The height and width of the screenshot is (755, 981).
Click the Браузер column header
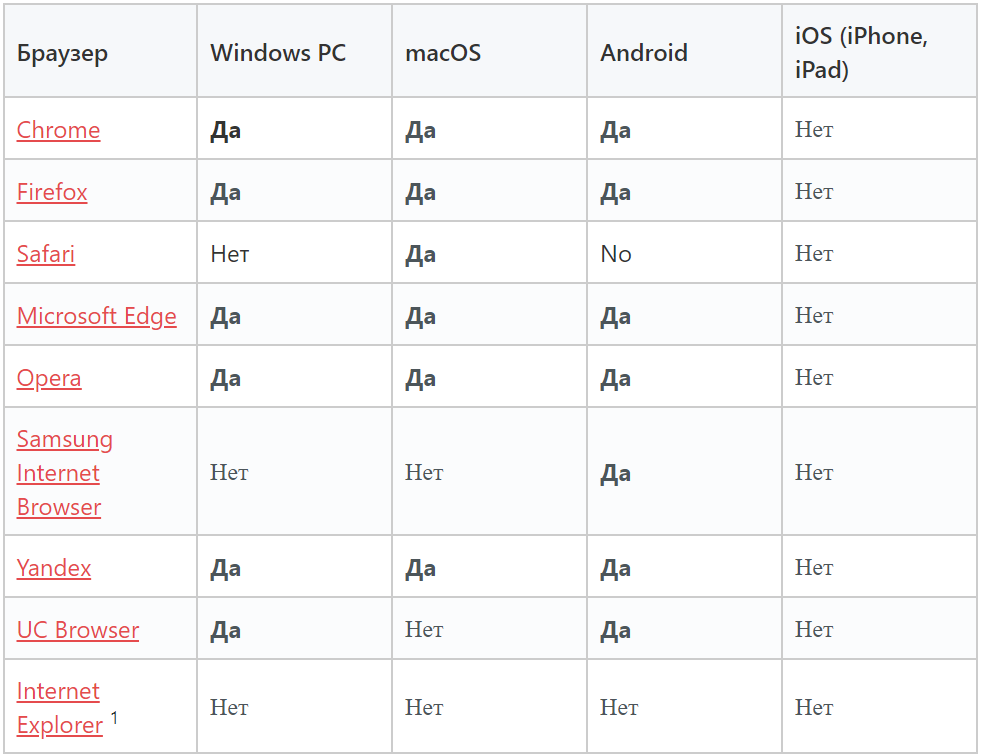62,53
